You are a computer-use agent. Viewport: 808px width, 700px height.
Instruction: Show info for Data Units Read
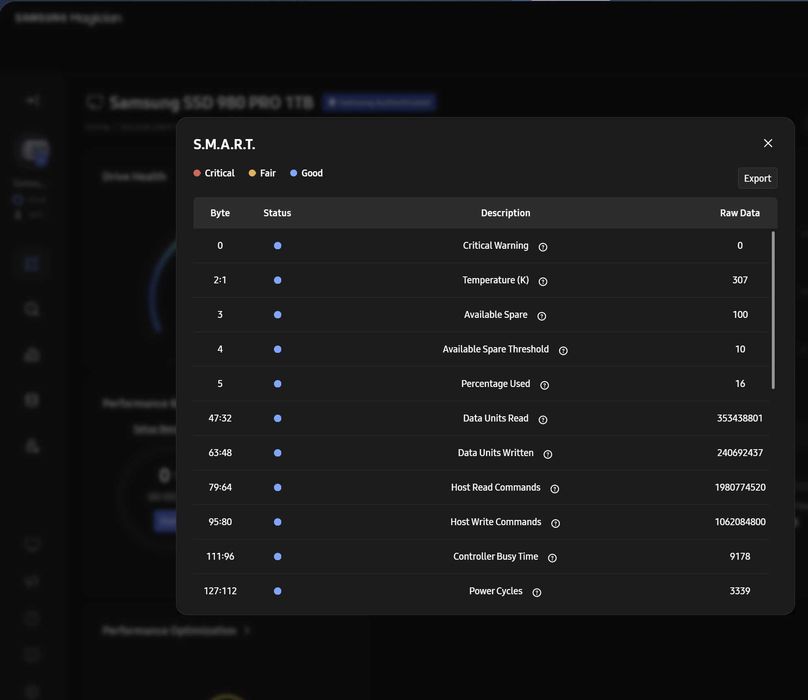(x=543, y=420)
